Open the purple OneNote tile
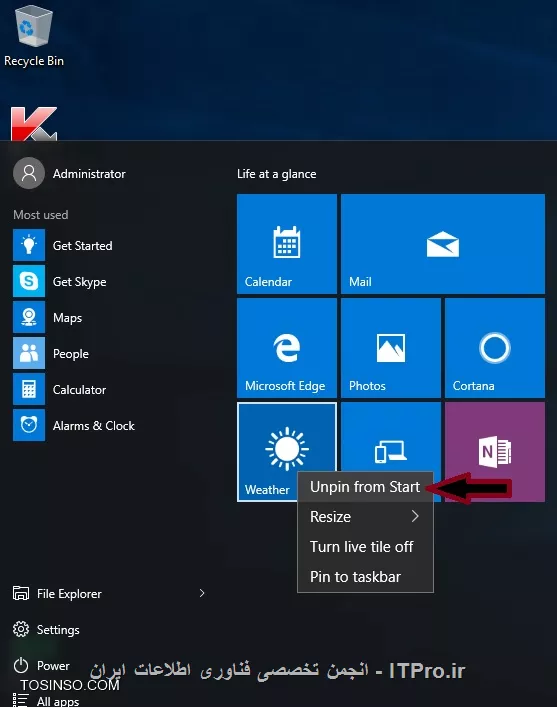 (495, 452)
